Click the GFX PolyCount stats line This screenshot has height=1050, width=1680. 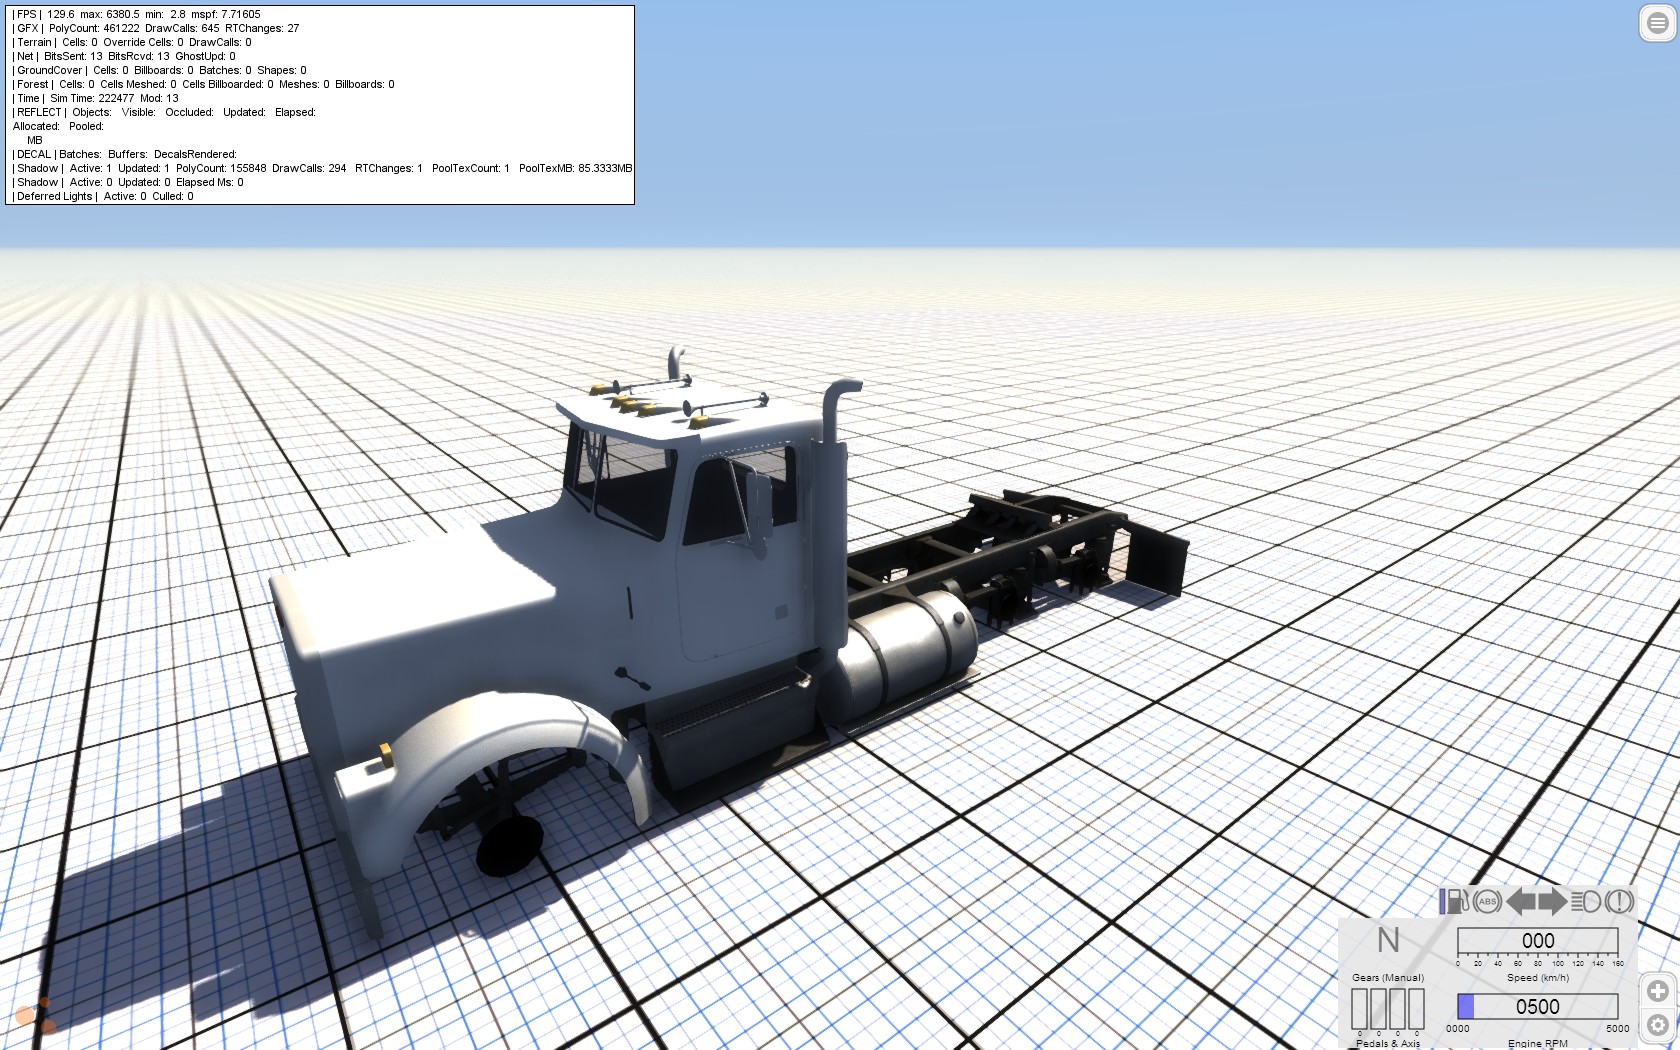point(156,28)
